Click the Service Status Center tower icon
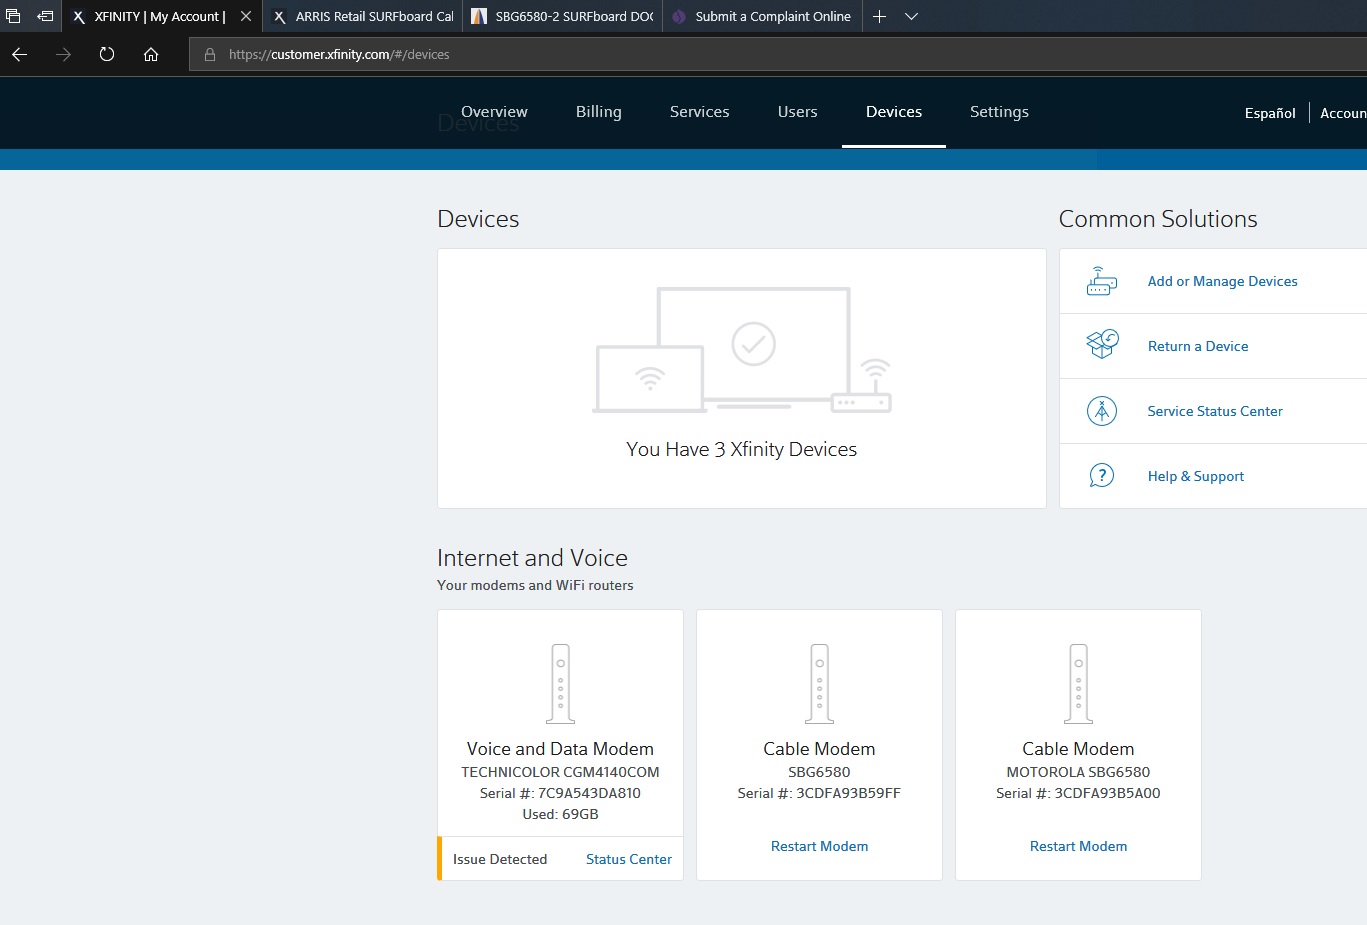Screen dimensions: 1367x925 (1101, 411)
